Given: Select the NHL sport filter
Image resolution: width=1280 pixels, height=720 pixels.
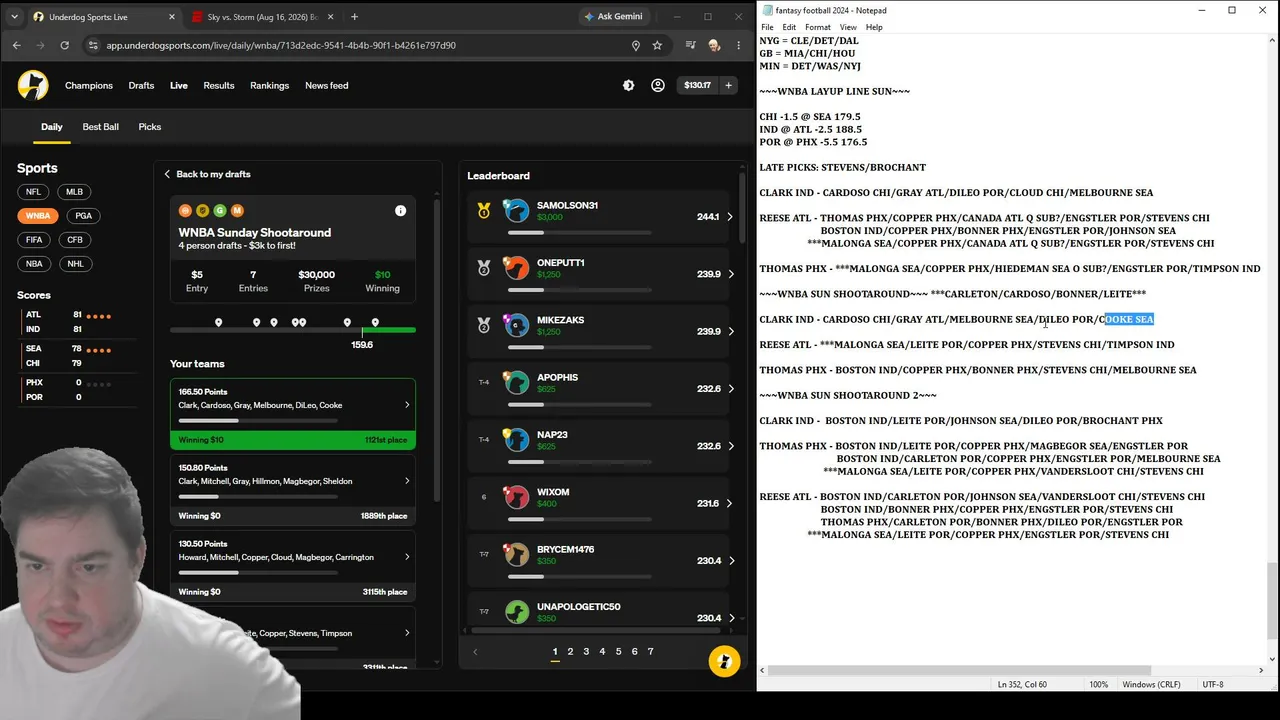Looking at the screenshot, I should pyautogui.click(x=76, y=264).
